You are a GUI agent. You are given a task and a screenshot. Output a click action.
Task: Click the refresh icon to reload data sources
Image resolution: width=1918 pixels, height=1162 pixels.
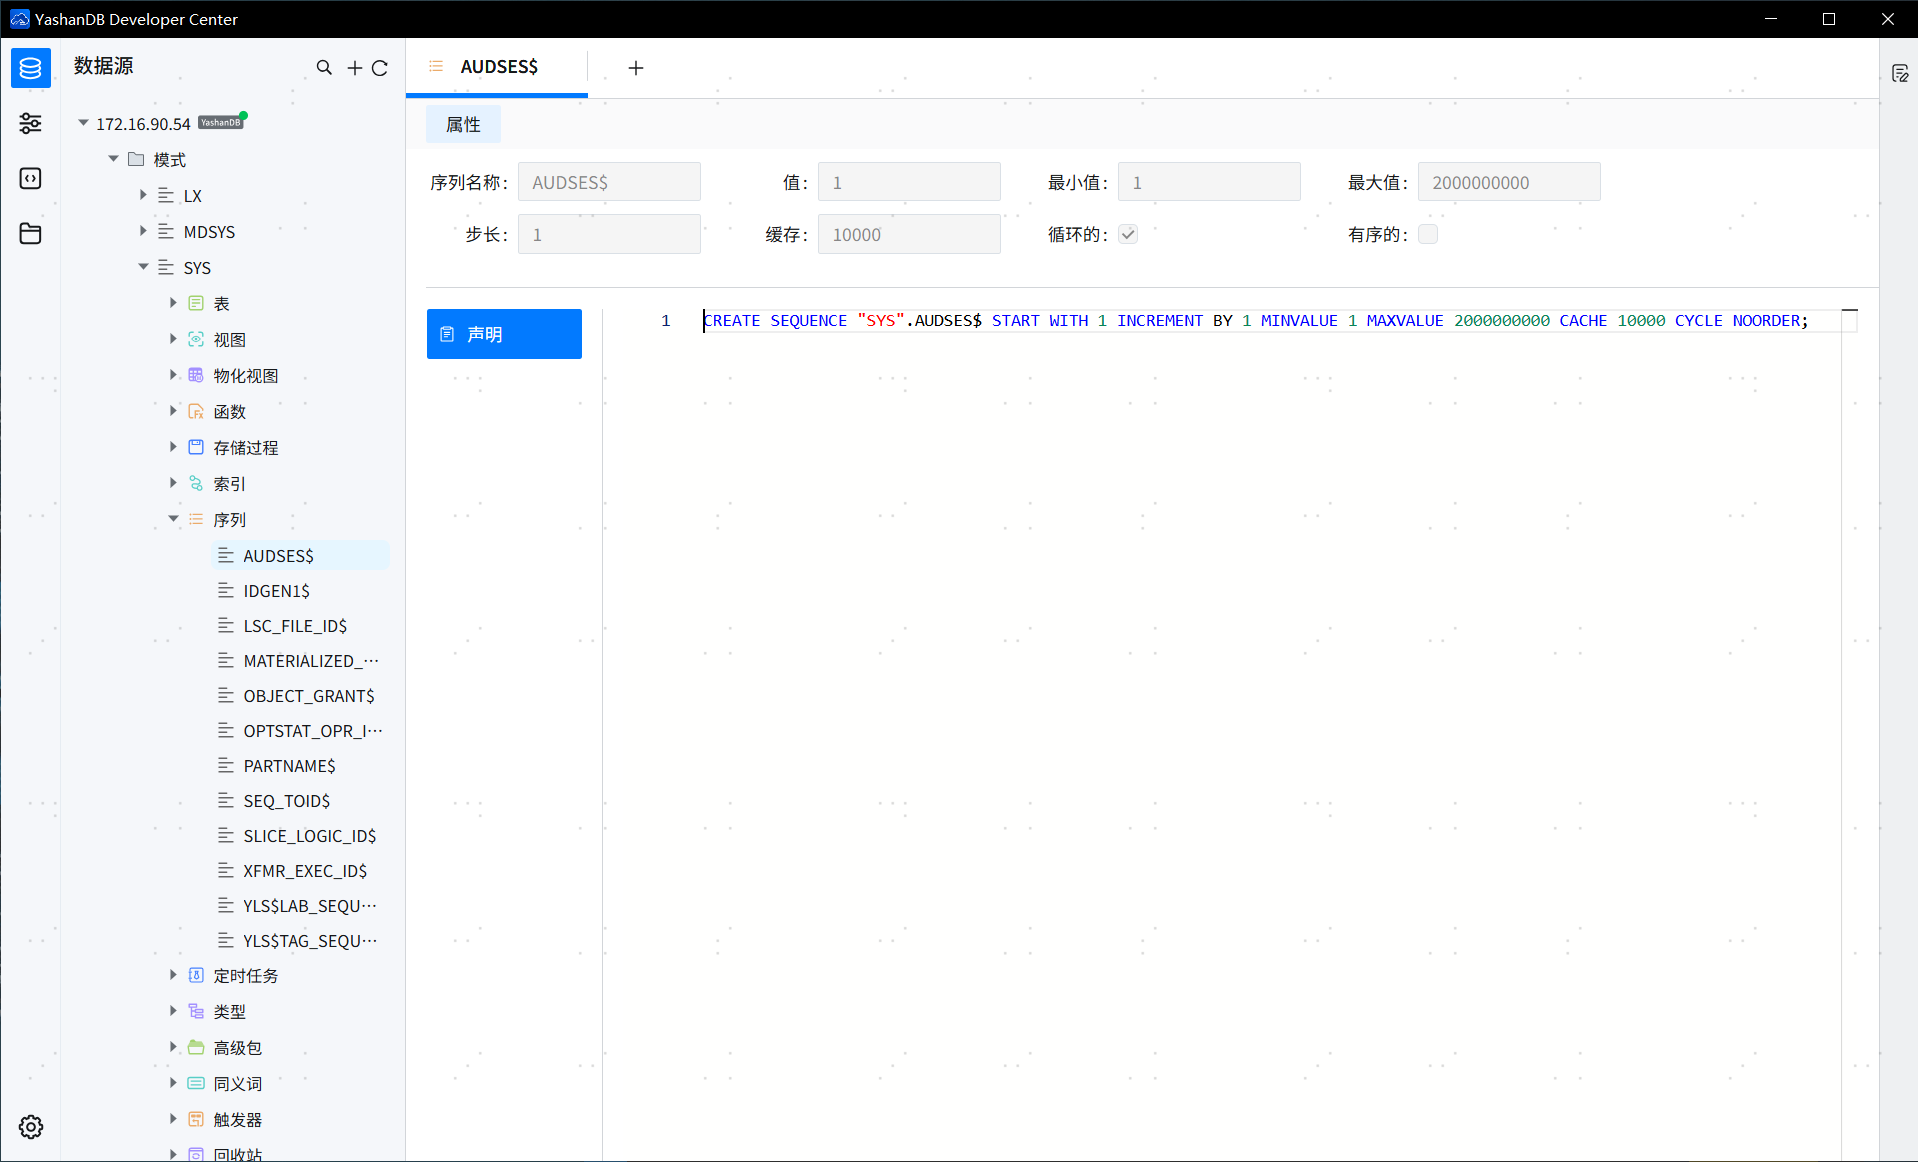coord(380,67)
